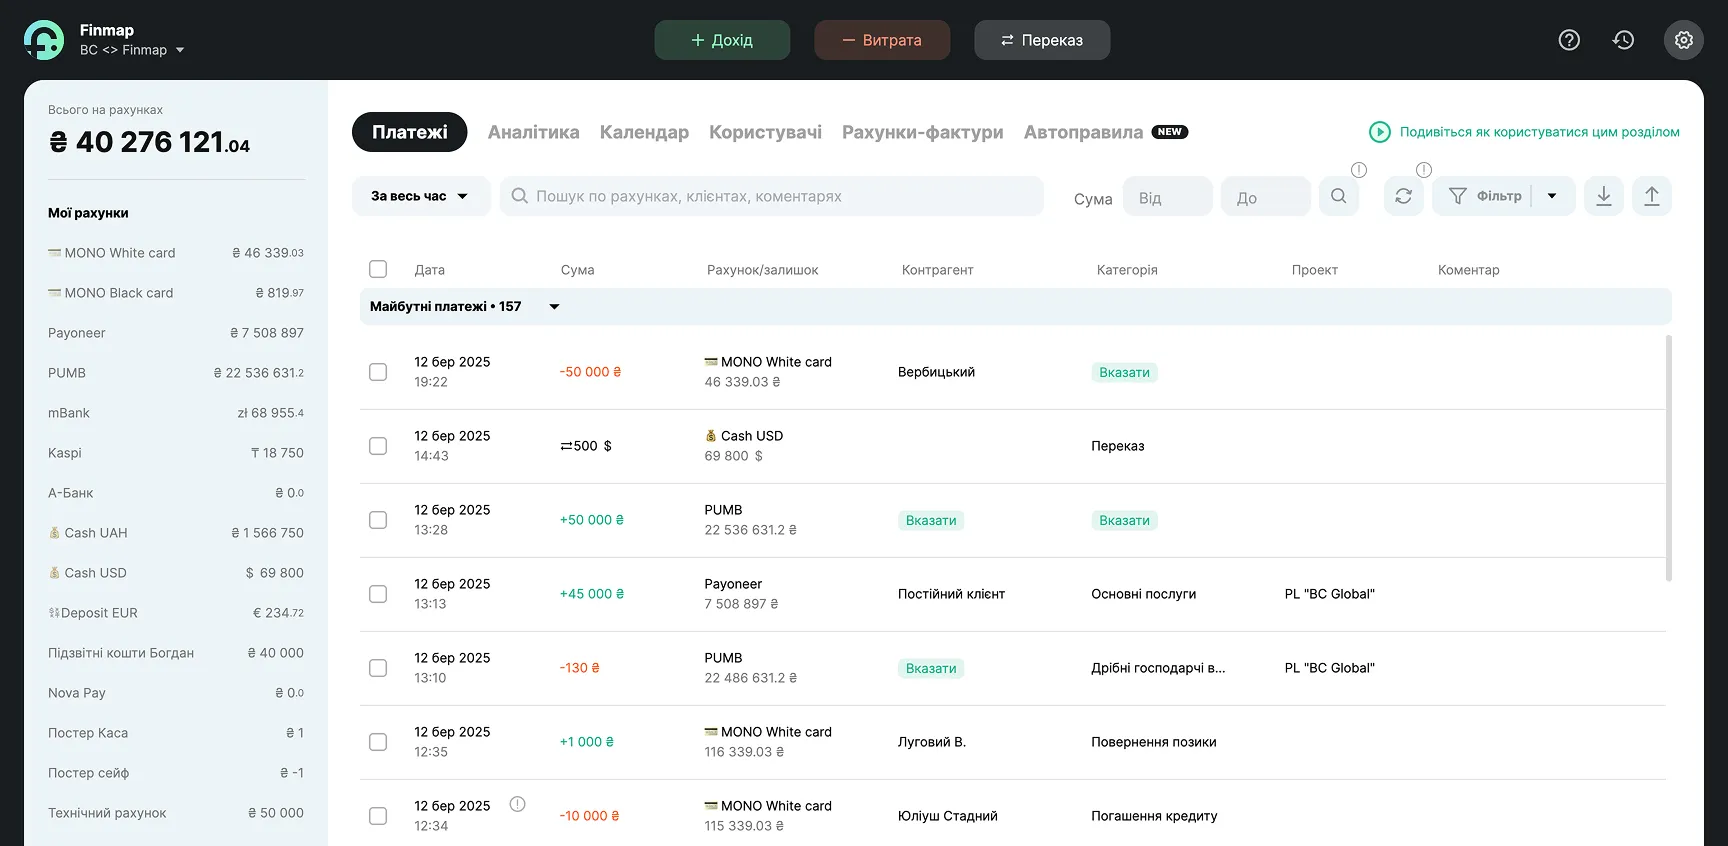Select the Nova Pay account

point(176,693)
